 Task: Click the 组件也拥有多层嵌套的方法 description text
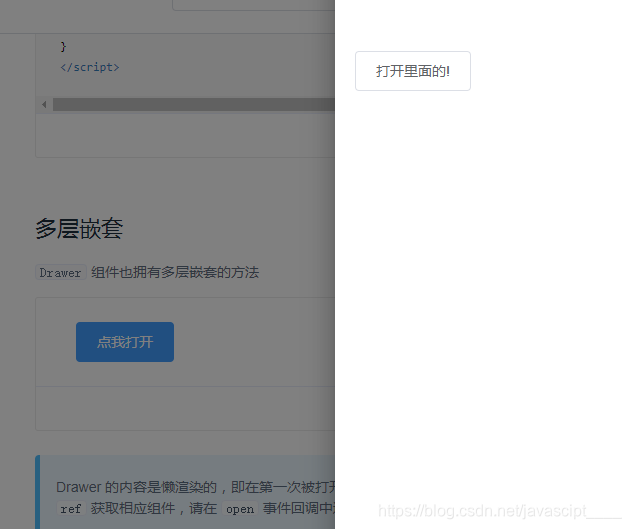(x=175, y=272)
